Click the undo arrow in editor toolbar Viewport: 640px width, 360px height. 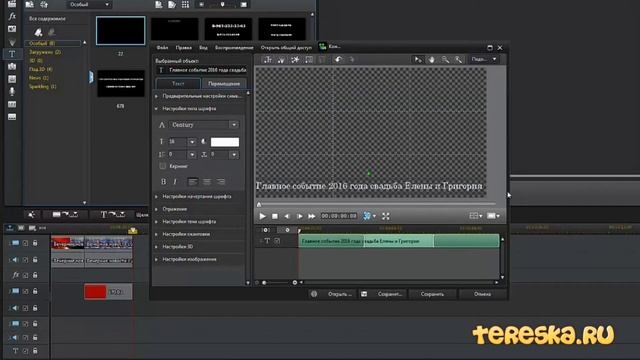tap(338, 60)
